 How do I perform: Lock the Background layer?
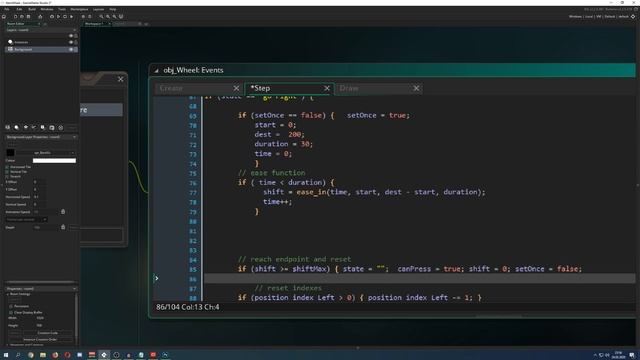(x=76, y=49)
